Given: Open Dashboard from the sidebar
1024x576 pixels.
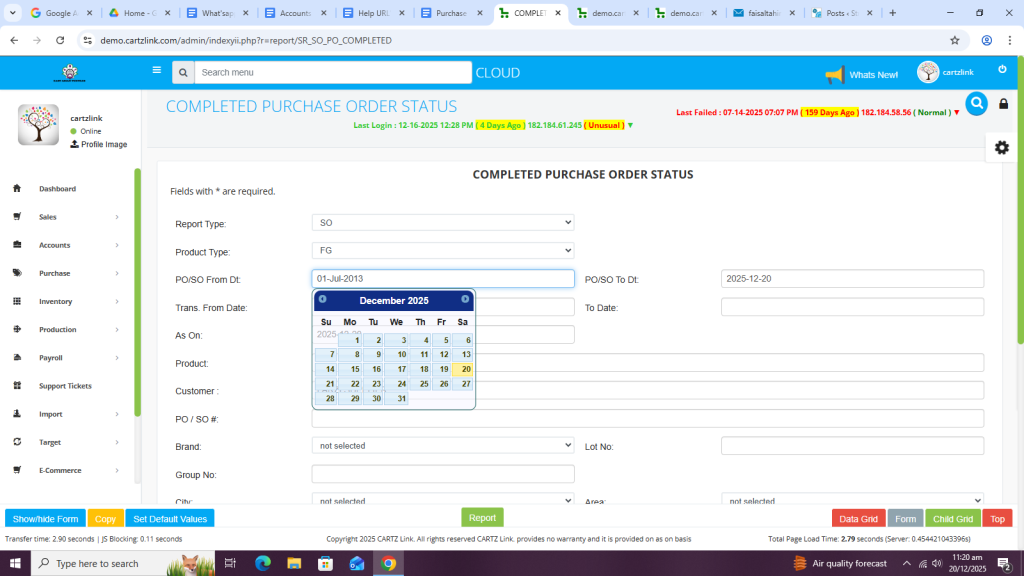Looking at the screenshot, I should [x=57, y=189].
